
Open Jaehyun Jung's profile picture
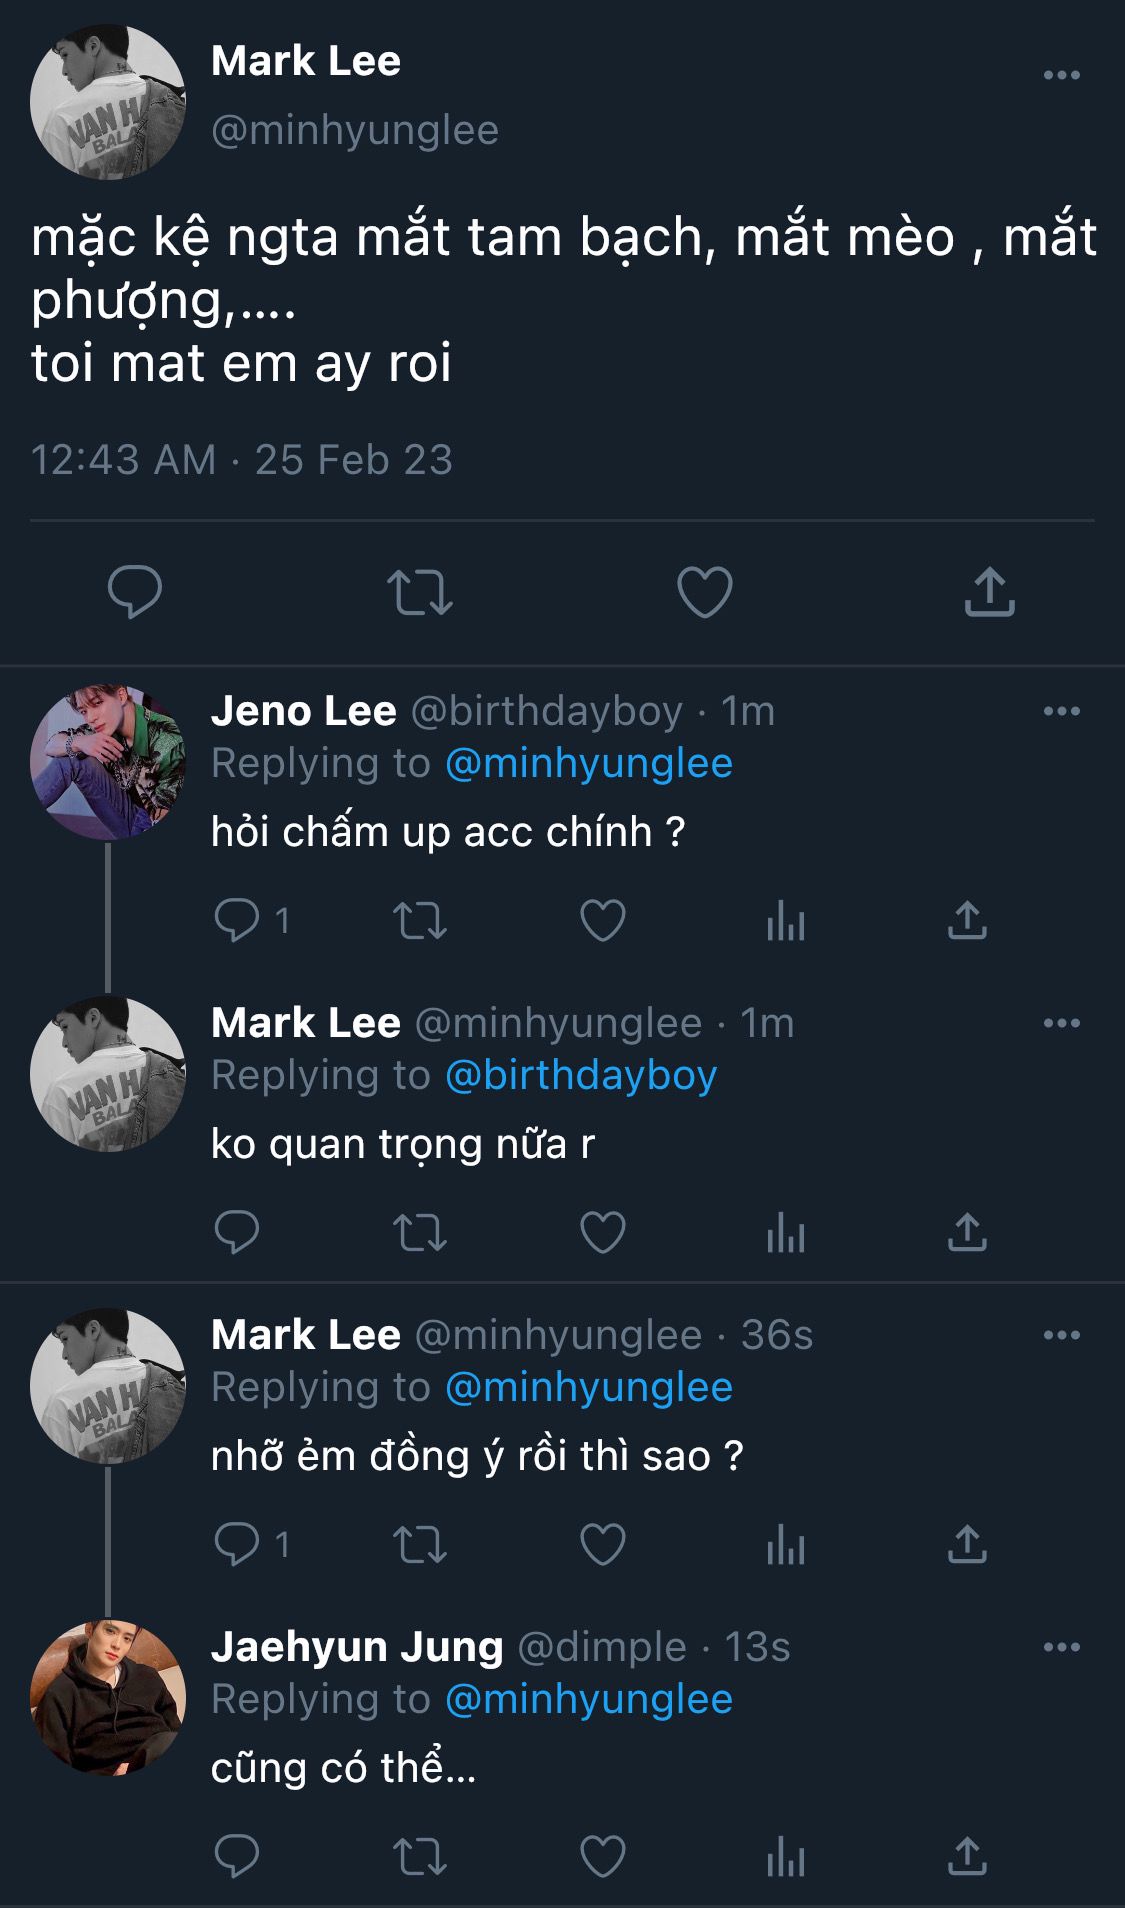click(x=108, y=1698)
